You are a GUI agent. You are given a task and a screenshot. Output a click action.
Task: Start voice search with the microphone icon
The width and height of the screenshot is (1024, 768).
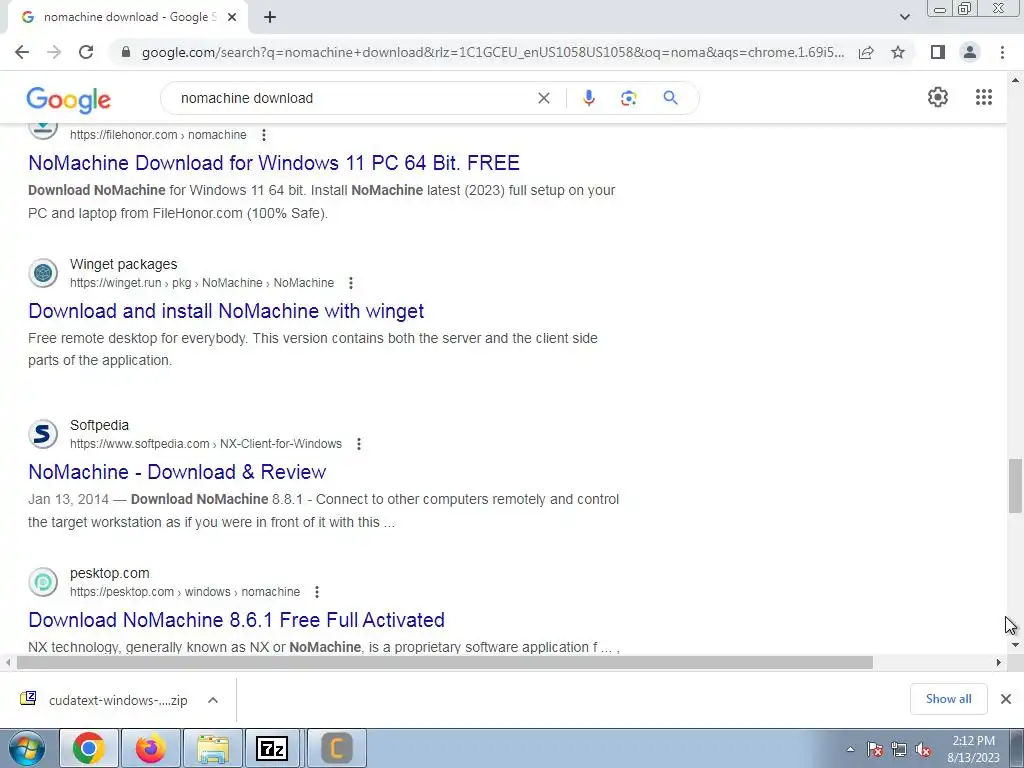(x=588, y=98)
